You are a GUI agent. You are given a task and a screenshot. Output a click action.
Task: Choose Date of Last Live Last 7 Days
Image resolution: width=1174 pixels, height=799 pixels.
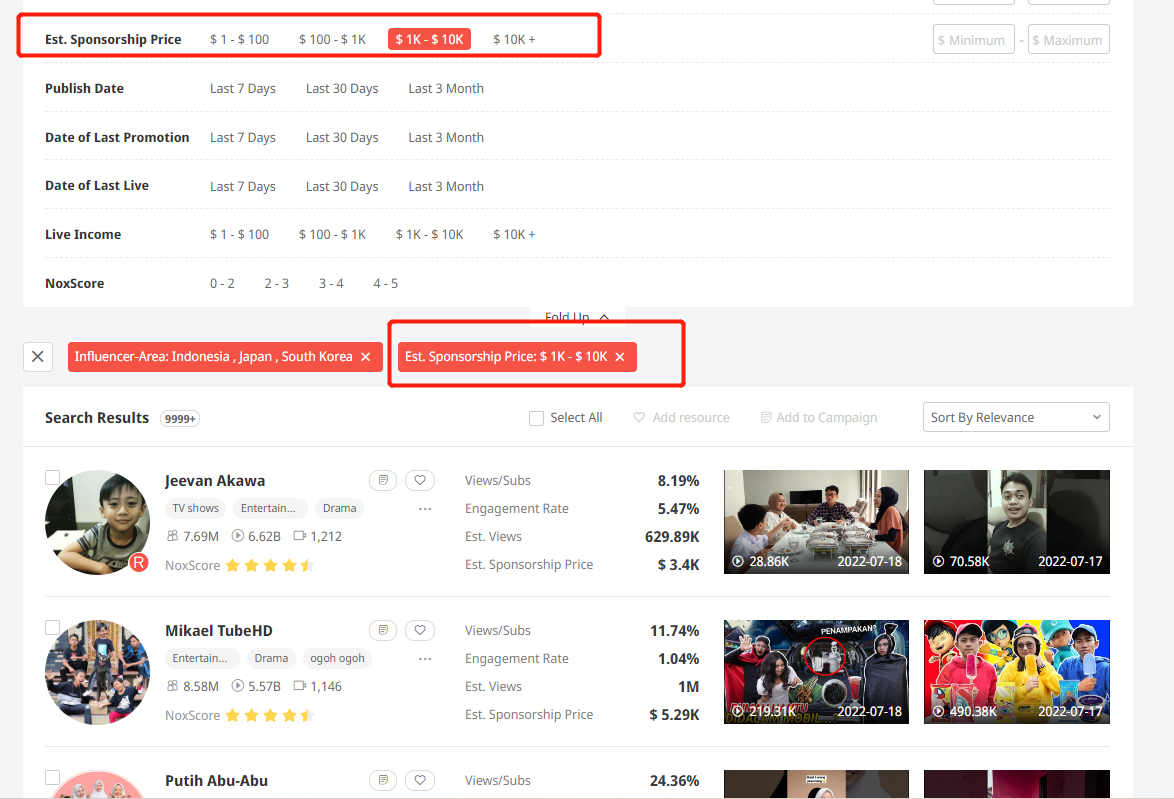click(243, 186)
